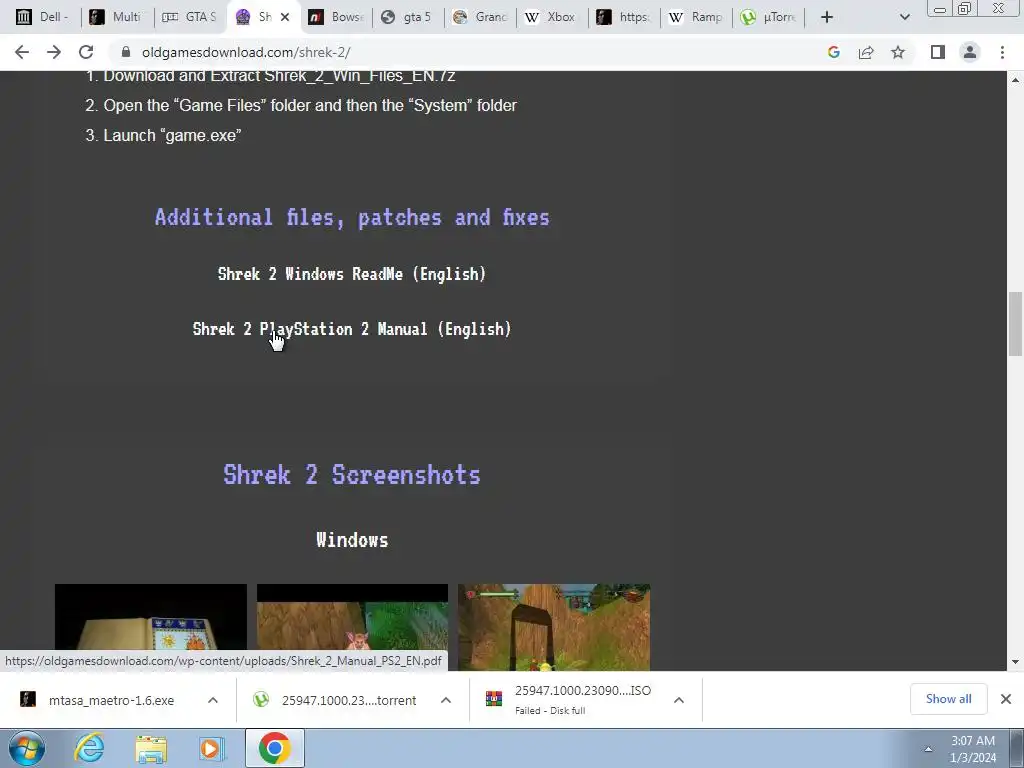Viewport: 1024px width, 768px height.
Task: Switch to the GTA S tab
Action: [189, 17]
